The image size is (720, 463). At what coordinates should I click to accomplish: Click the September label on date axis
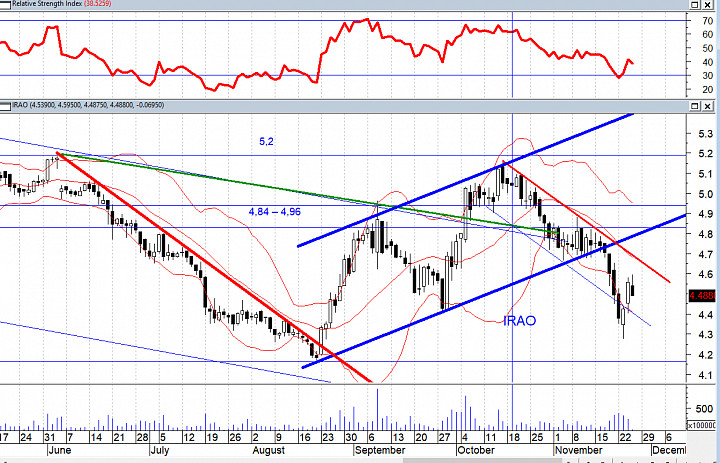(x=380, y=450)
